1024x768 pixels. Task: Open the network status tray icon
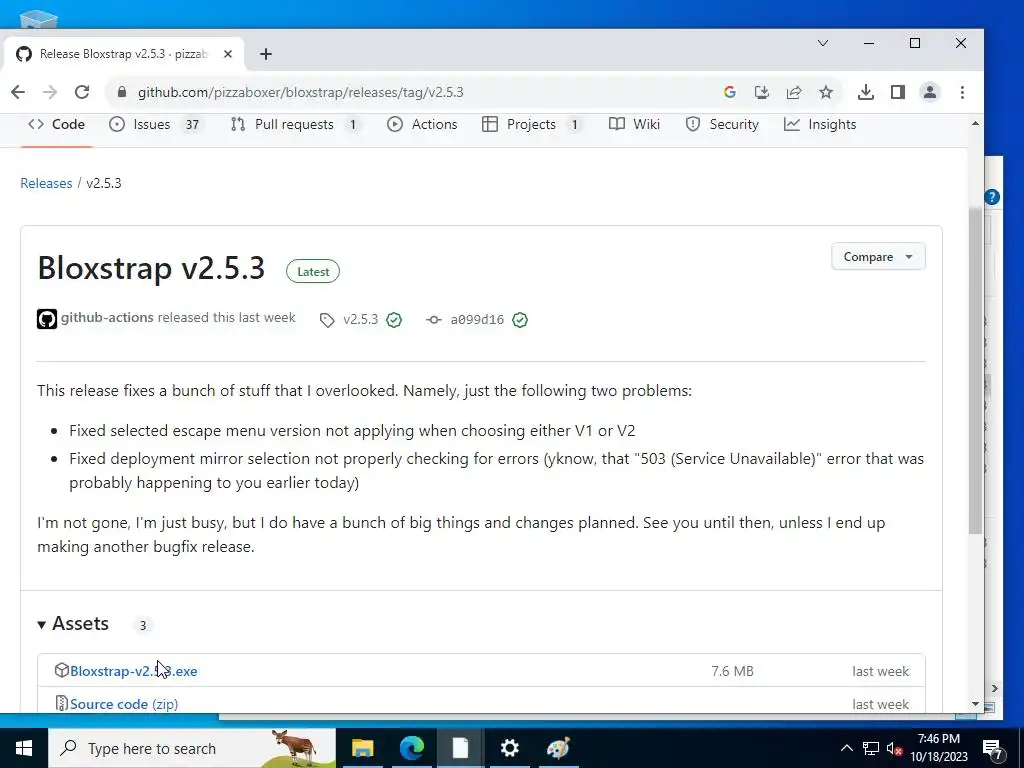(x=871, y=748)
